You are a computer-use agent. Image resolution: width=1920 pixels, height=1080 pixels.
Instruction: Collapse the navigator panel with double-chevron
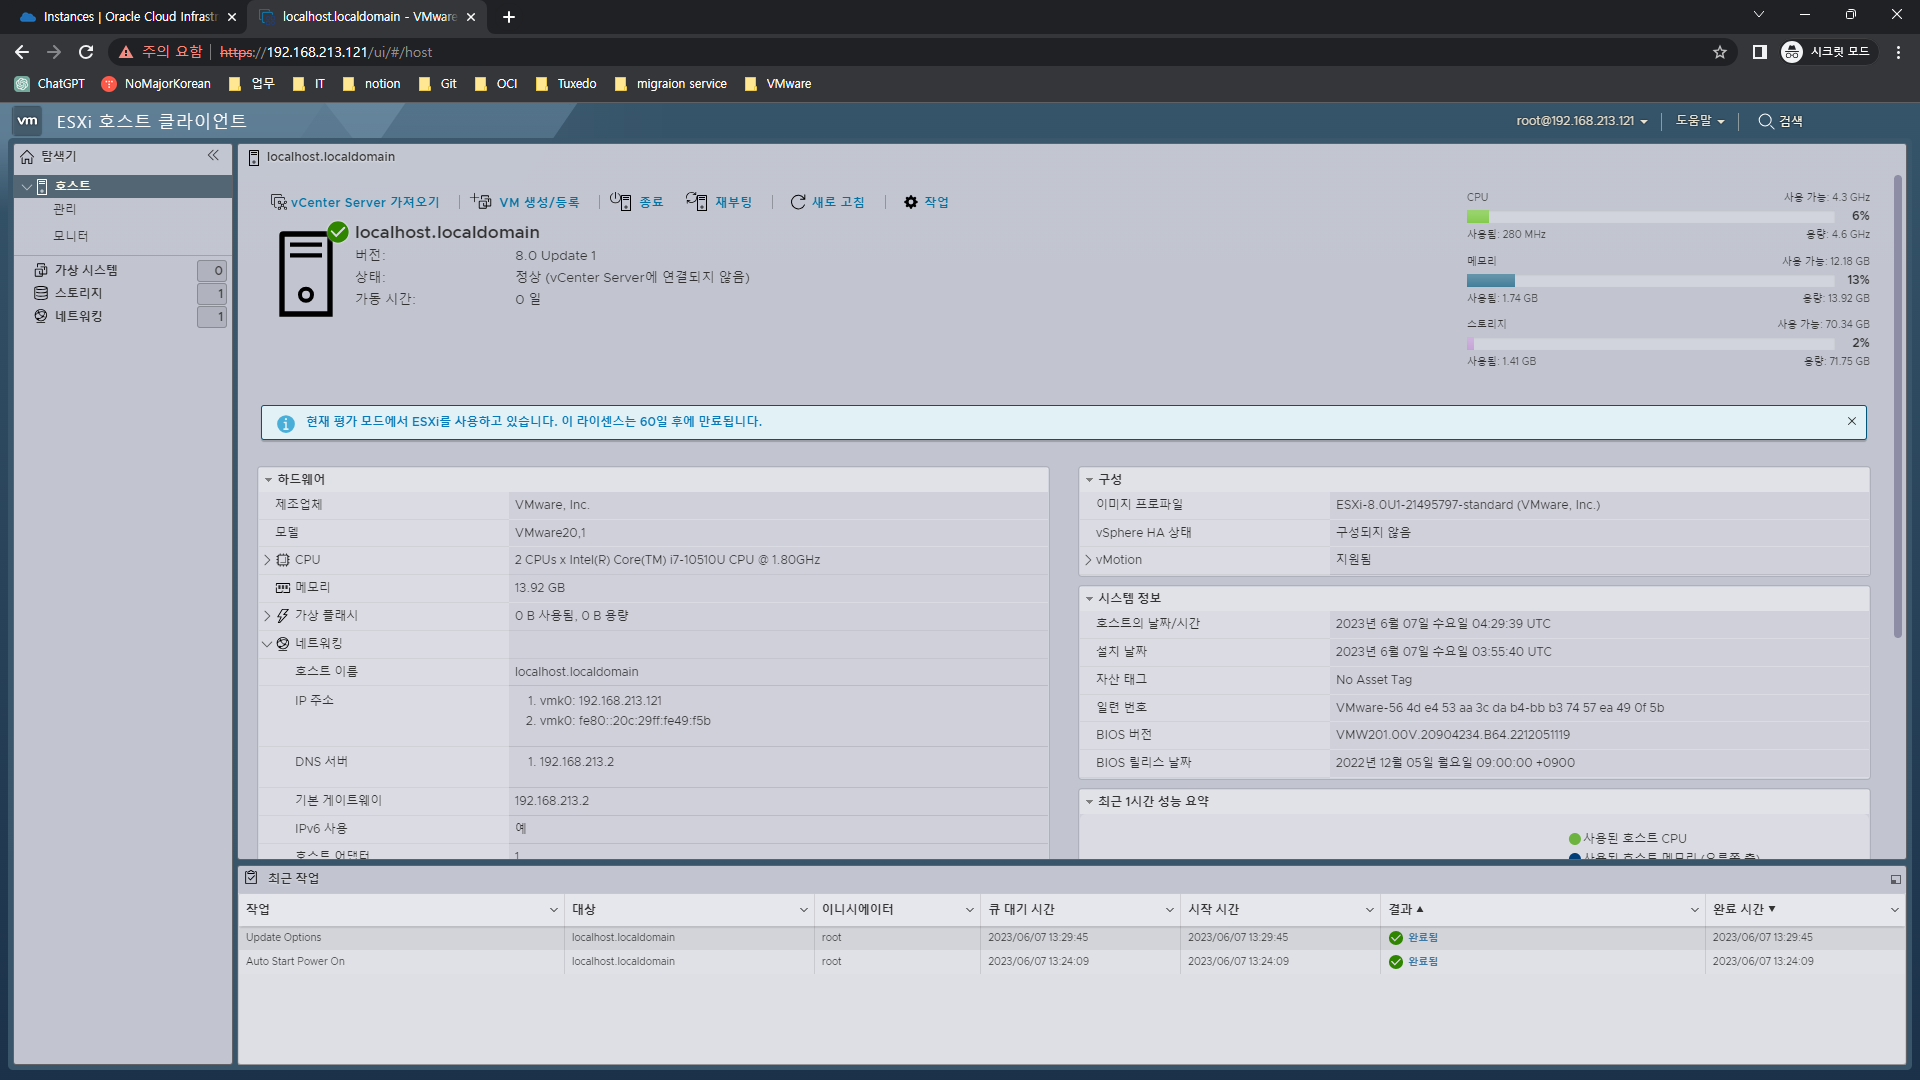click(x=213, y=155)
